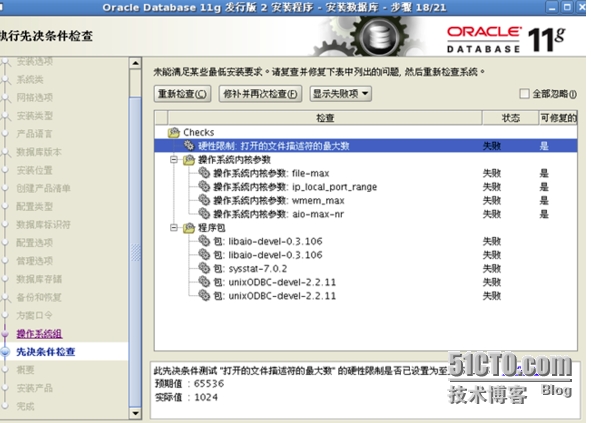Click the 安装产品 step in sidebar
The width and height of the screenshot is (591, 423).
point(34,388)
